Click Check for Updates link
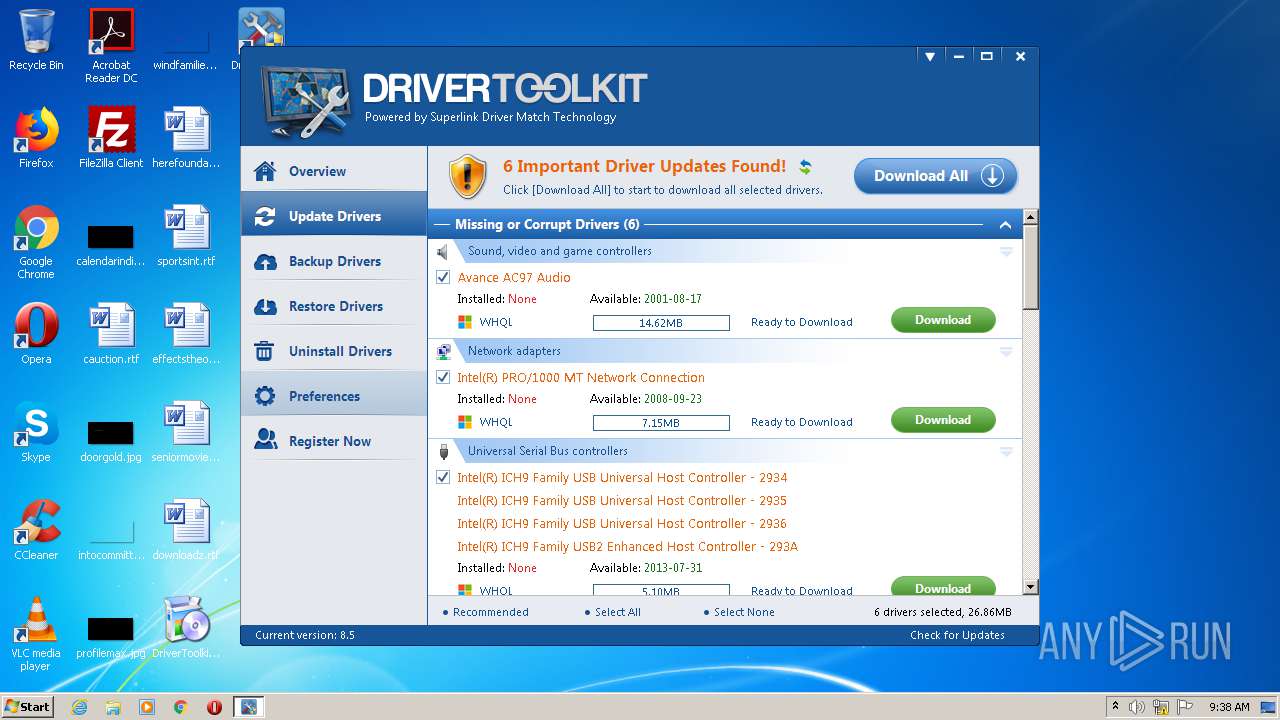 957,635
